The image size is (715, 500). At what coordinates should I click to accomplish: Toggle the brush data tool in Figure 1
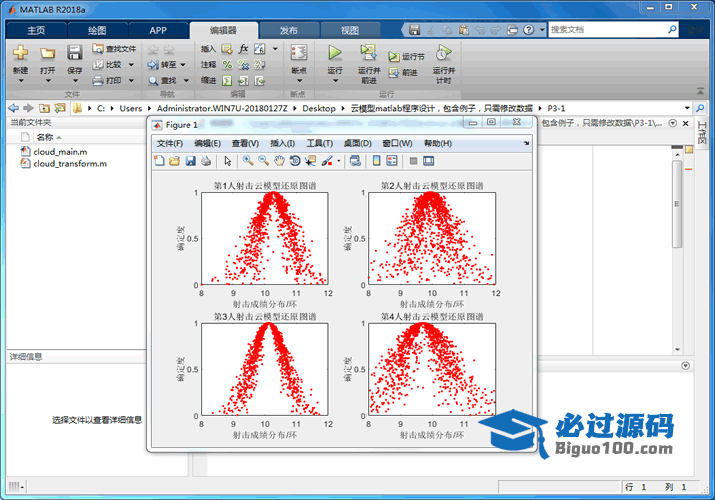327,161
